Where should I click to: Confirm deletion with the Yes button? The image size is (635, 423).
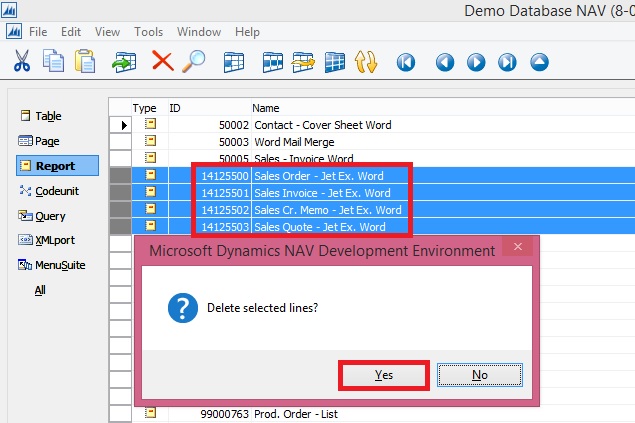pos(384,375)
